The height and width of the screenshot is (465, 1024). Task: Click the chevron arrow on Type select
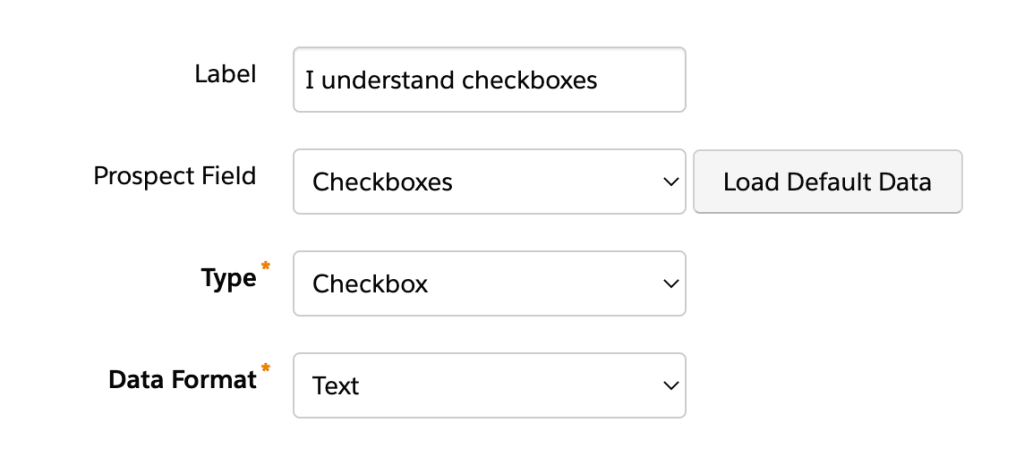[x=671, y=284]
